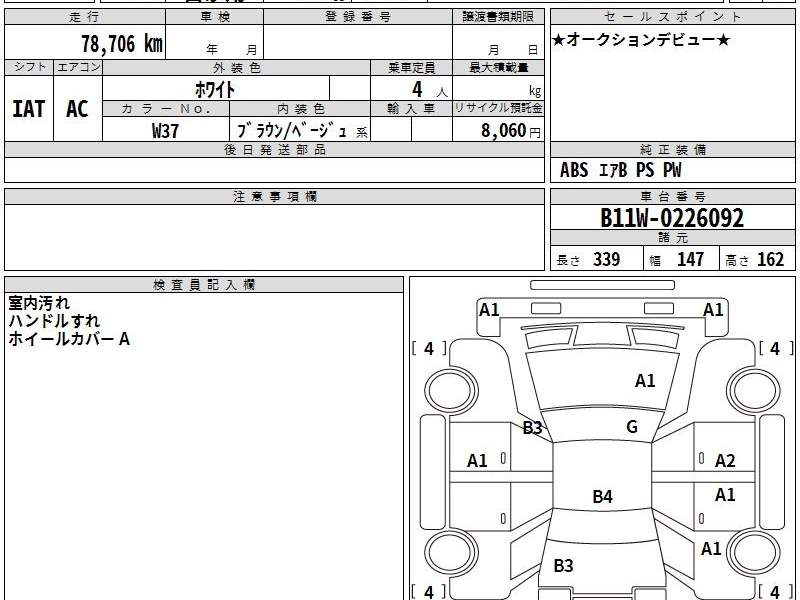Click the A1 mark left of the B4 roof
This screenshot has width=800, height=600.
point(477,461)
